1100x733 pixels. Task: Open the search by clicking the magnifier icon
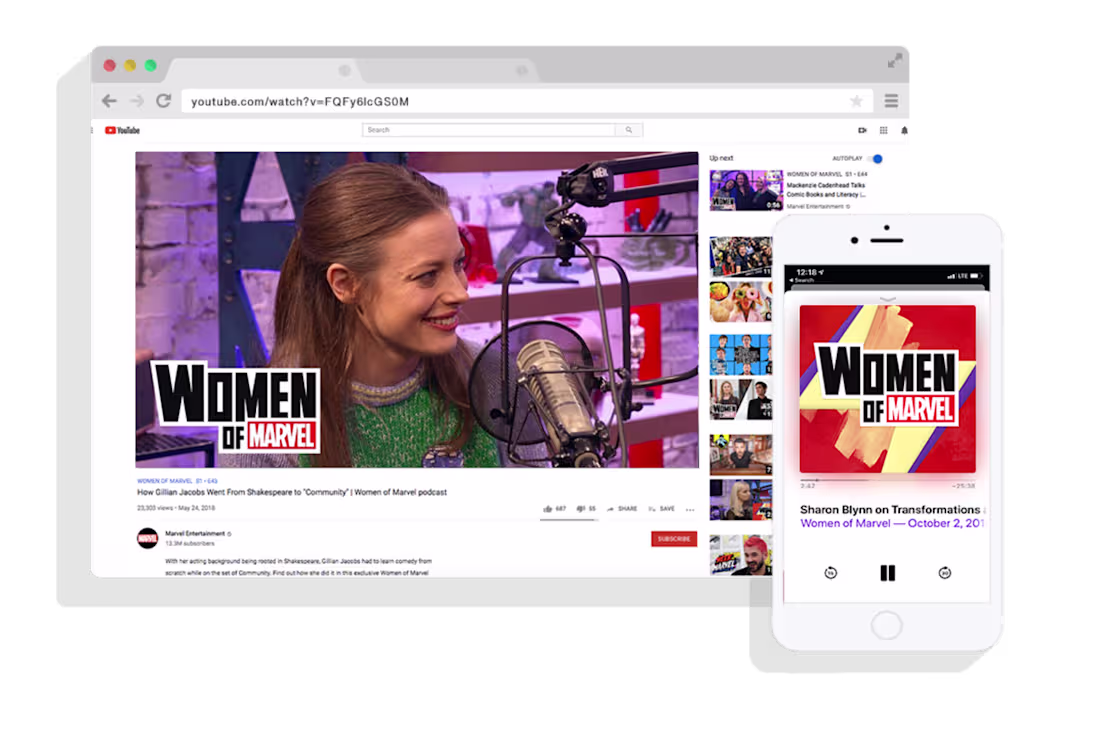coord(628,130)
